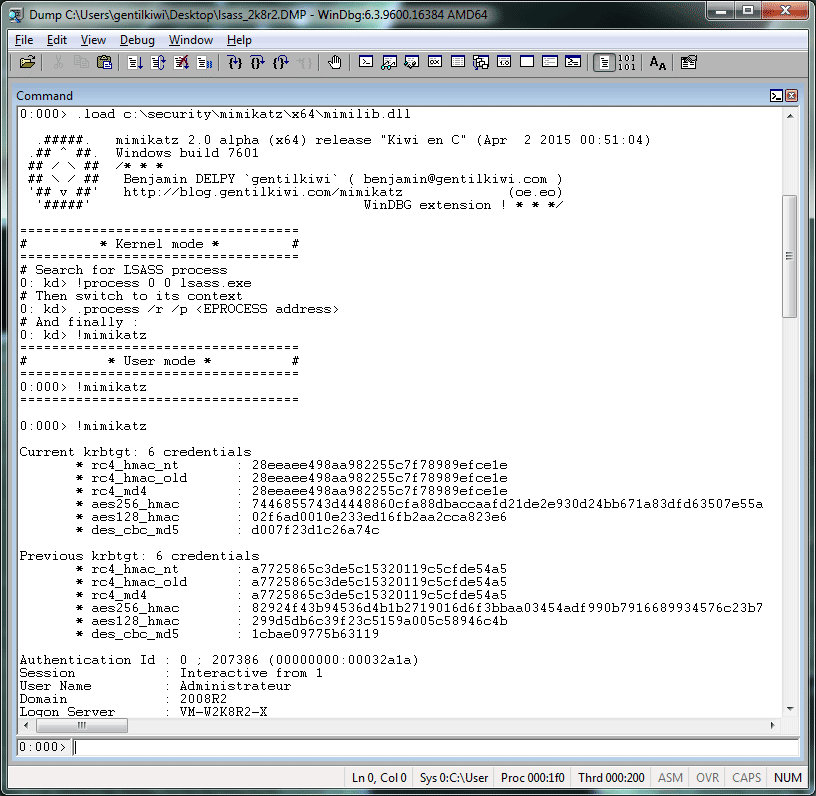816x796 pixels.
Task: Open the View menu
Action: tap(93, 40)
